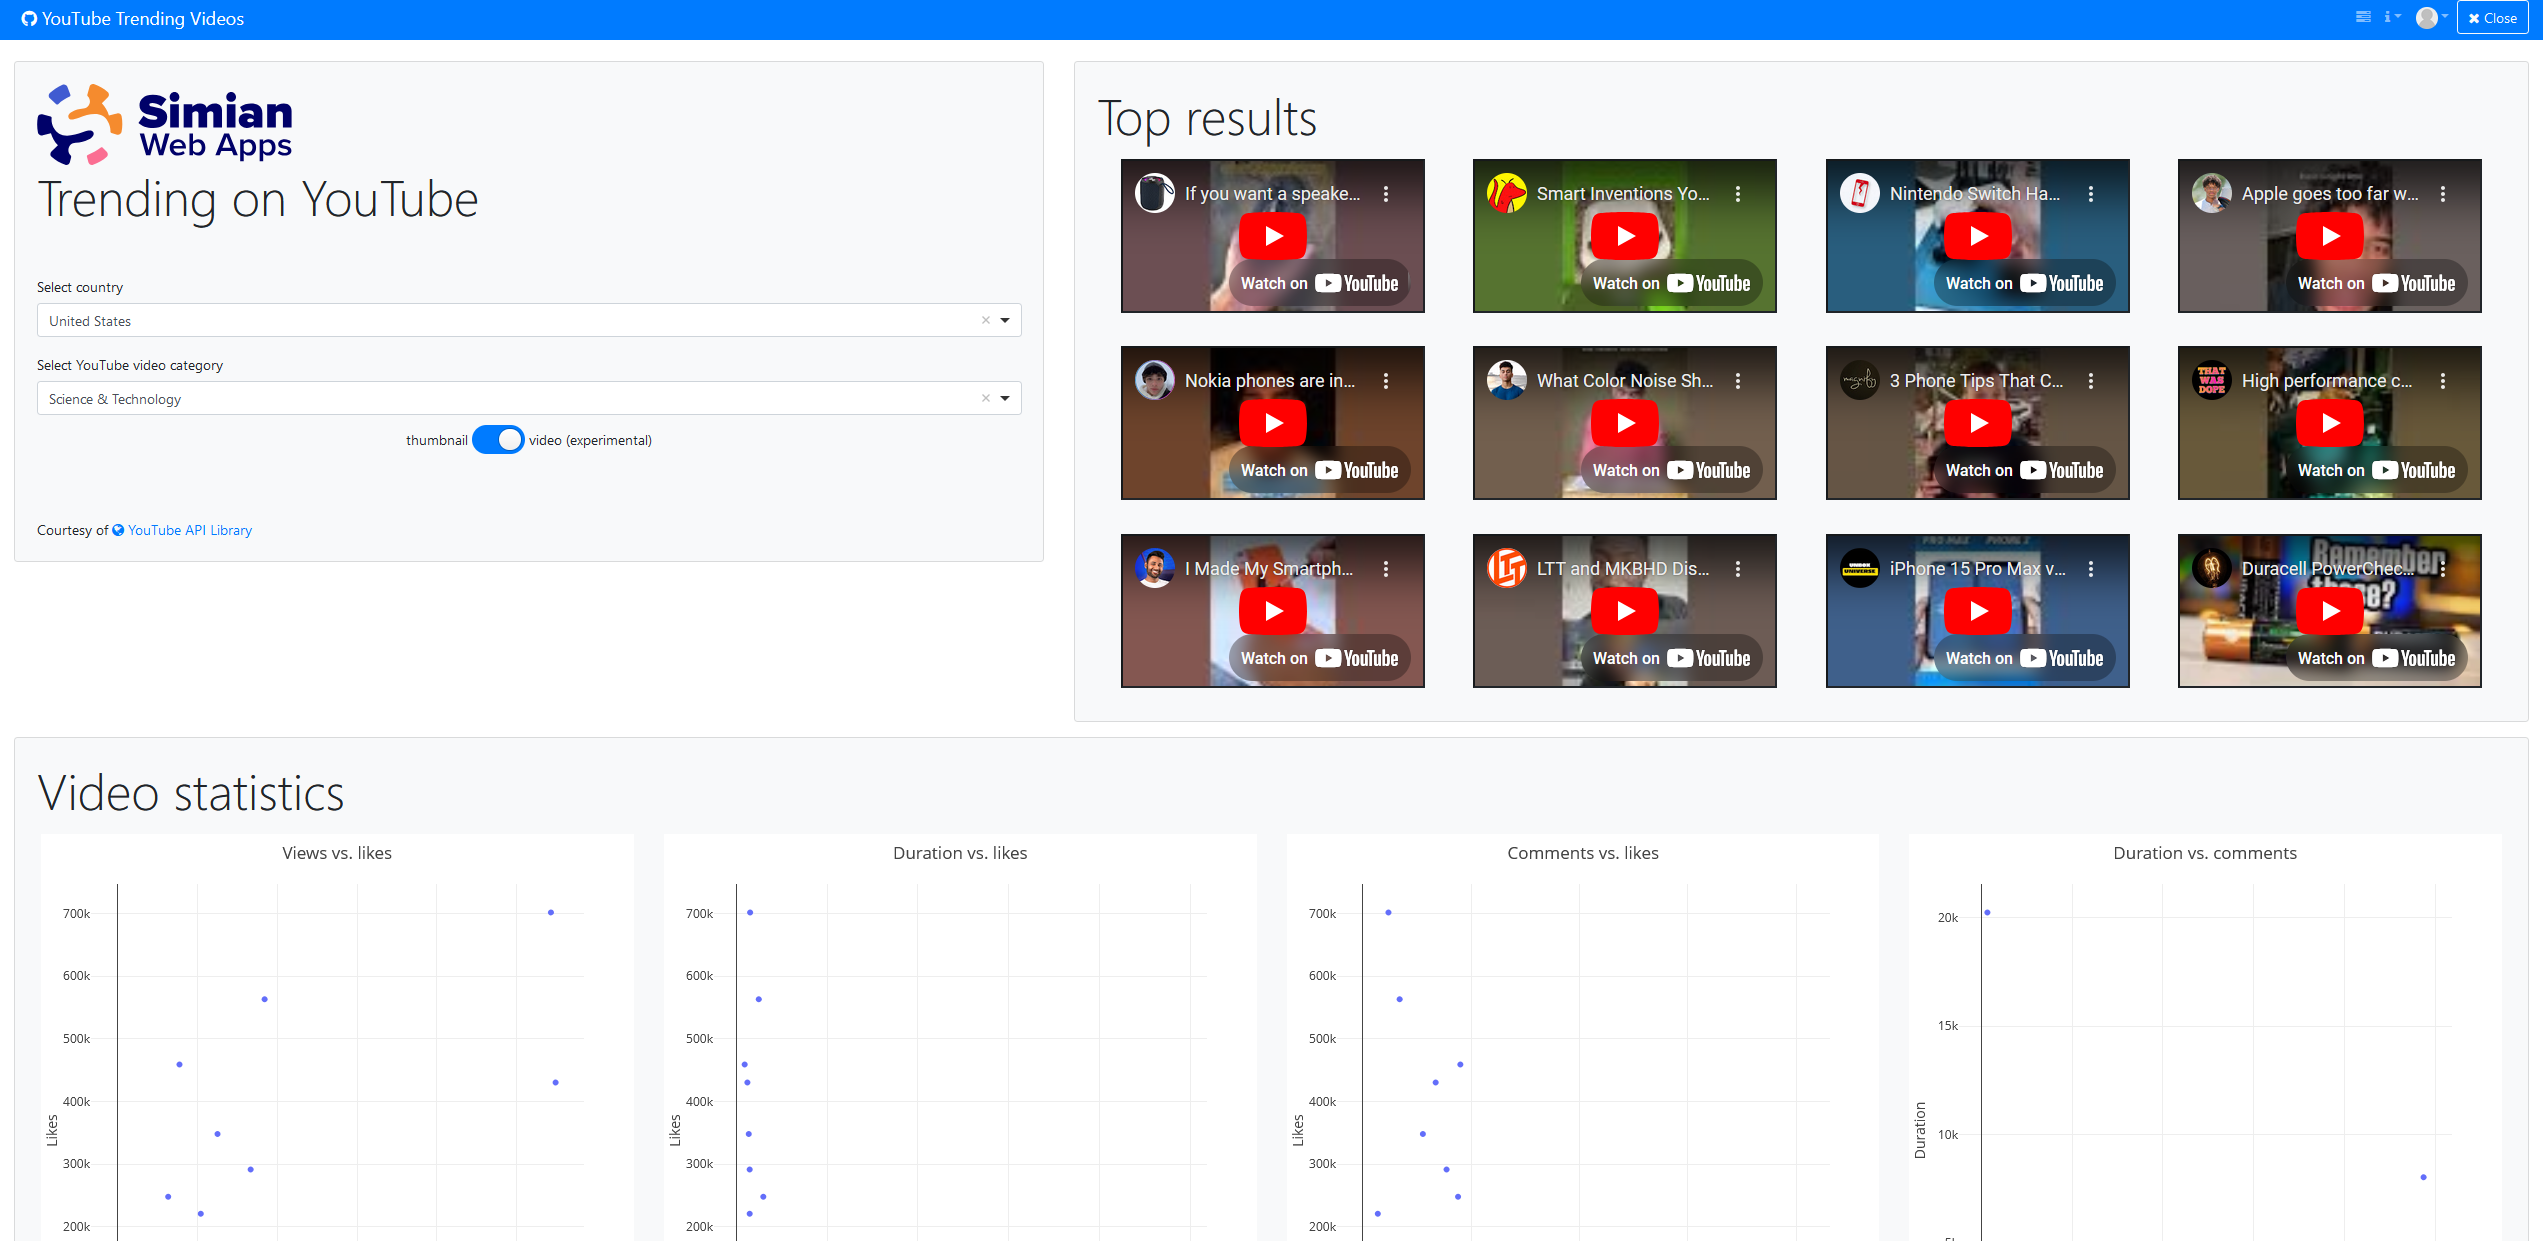This screenshot has height=1241, width=2543.
Task: Play the 'High performance c...' video
Action: 2330,424
